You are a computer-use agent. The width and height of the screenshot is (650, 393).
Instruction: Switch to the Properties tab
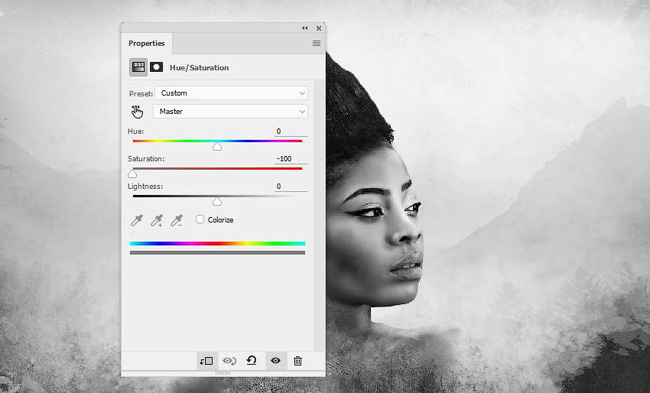(x=146, y=44)
